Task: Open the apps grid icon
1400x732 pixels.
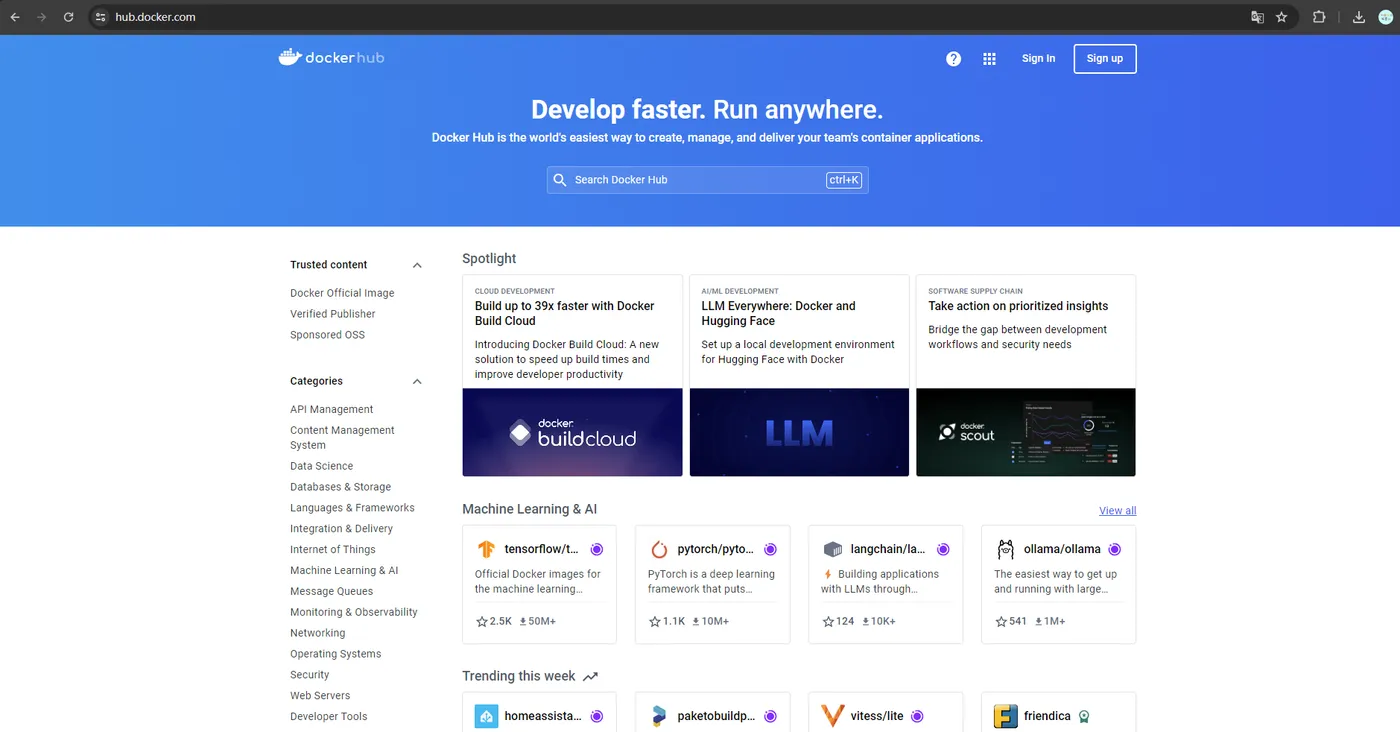Action: pyautogui.click(x=989, y=59)
